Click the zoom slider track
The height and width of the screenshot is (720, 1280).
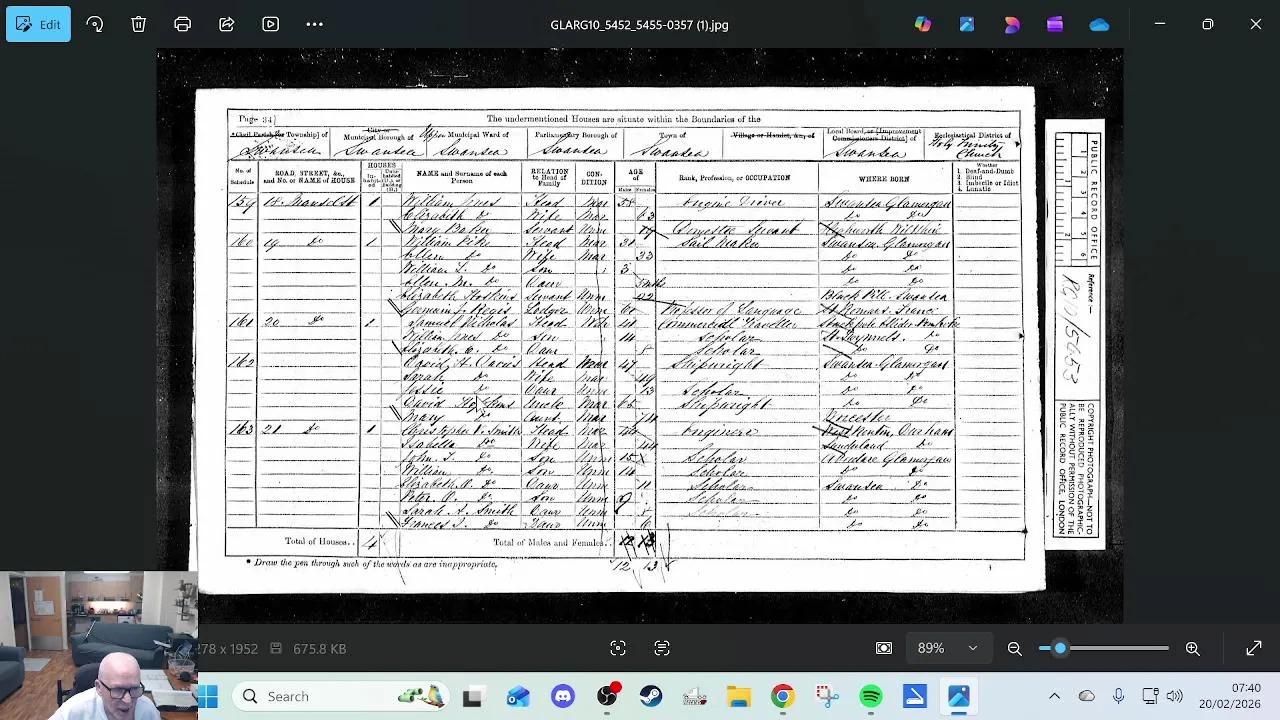[x=1104, y=649]
